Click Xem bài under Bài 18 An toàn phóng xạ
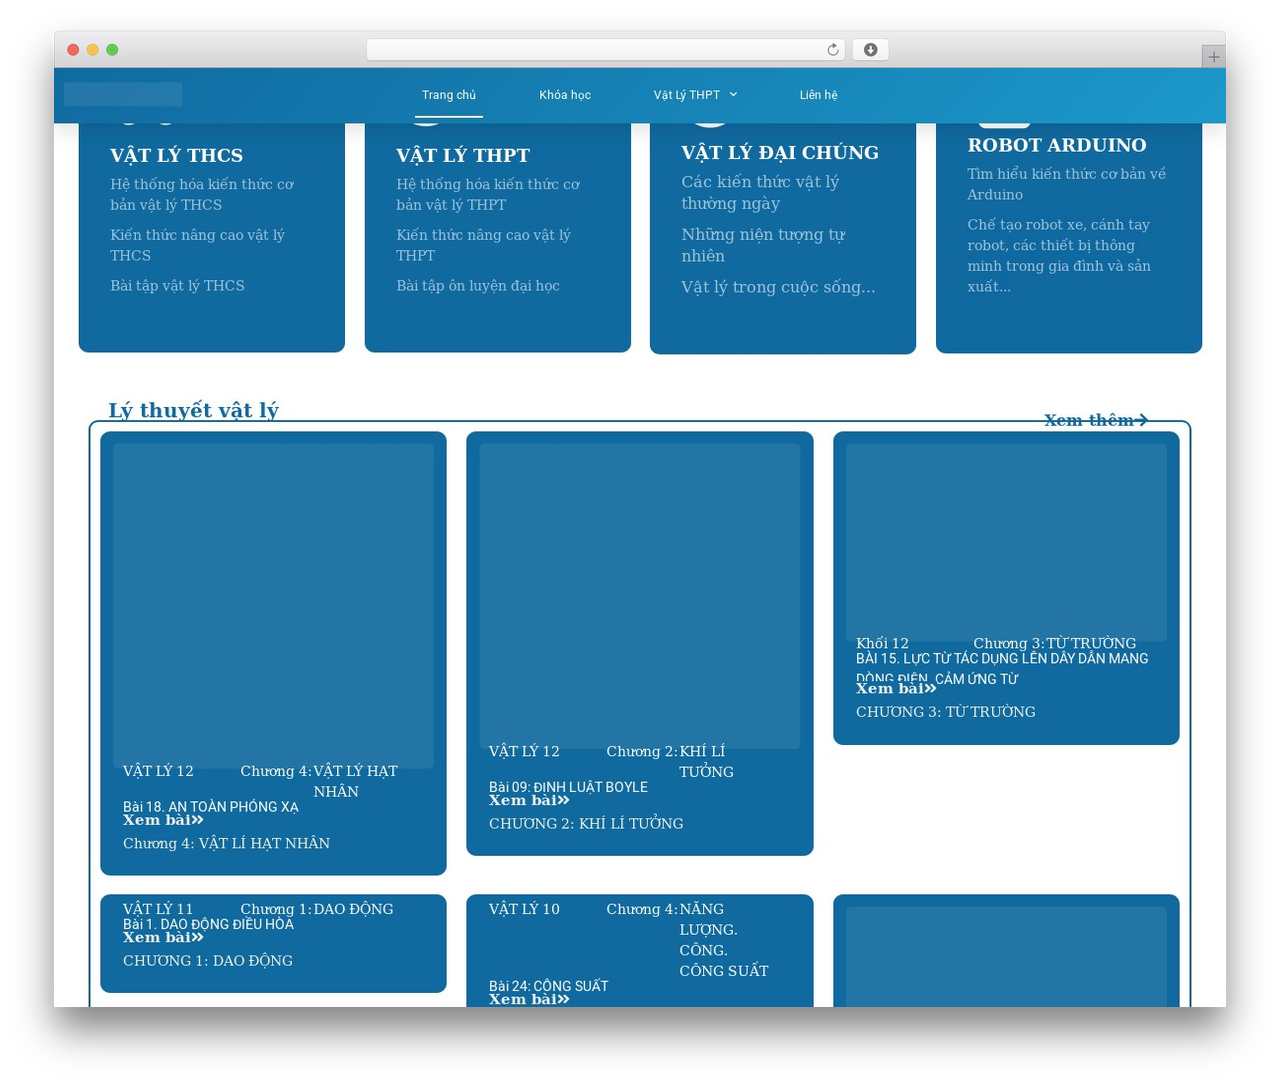1280x1084 pixels. click(163, 820)
